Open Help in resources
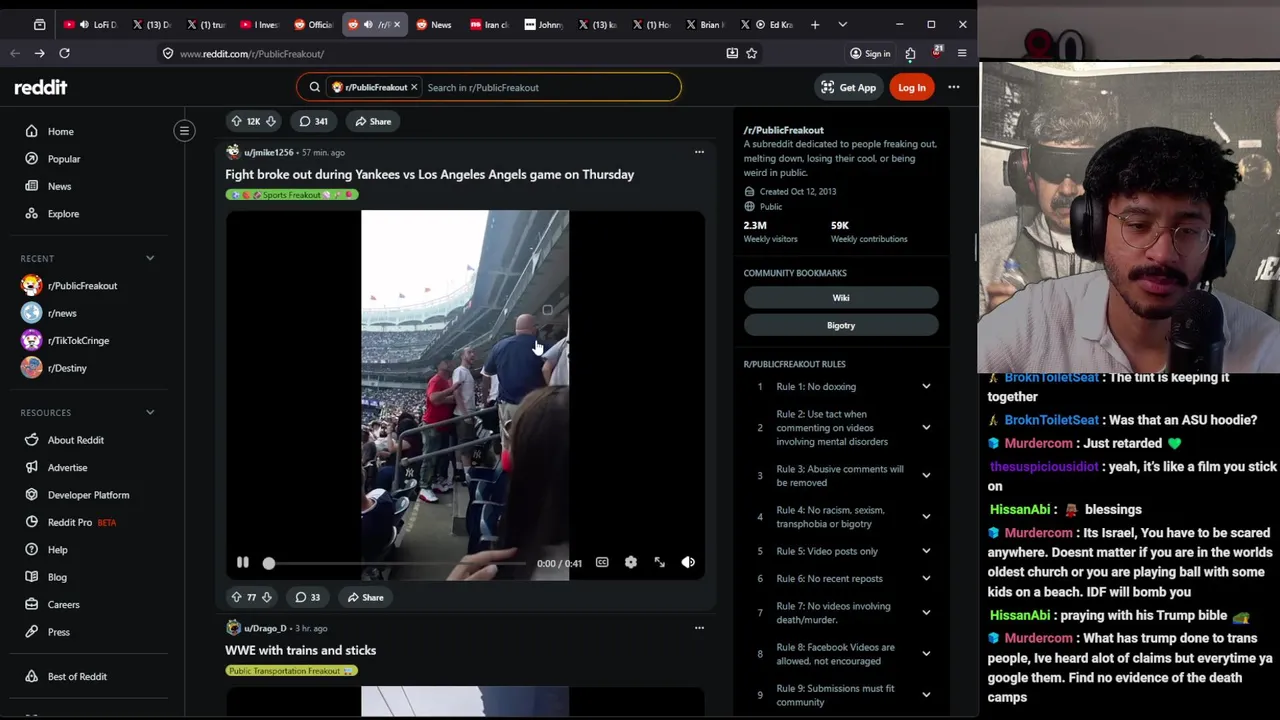 pos(57,550)
